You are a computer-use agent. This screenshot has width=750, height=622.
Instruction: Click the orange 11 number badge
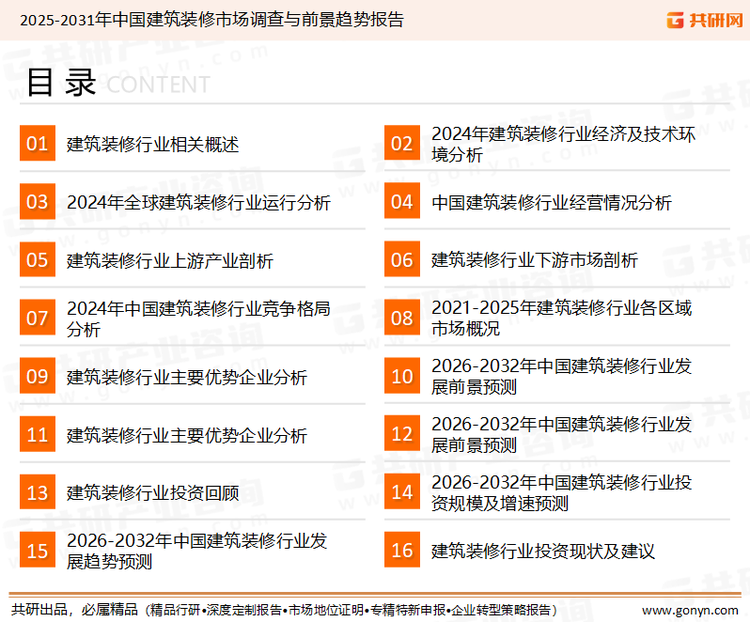click(37, 434)
